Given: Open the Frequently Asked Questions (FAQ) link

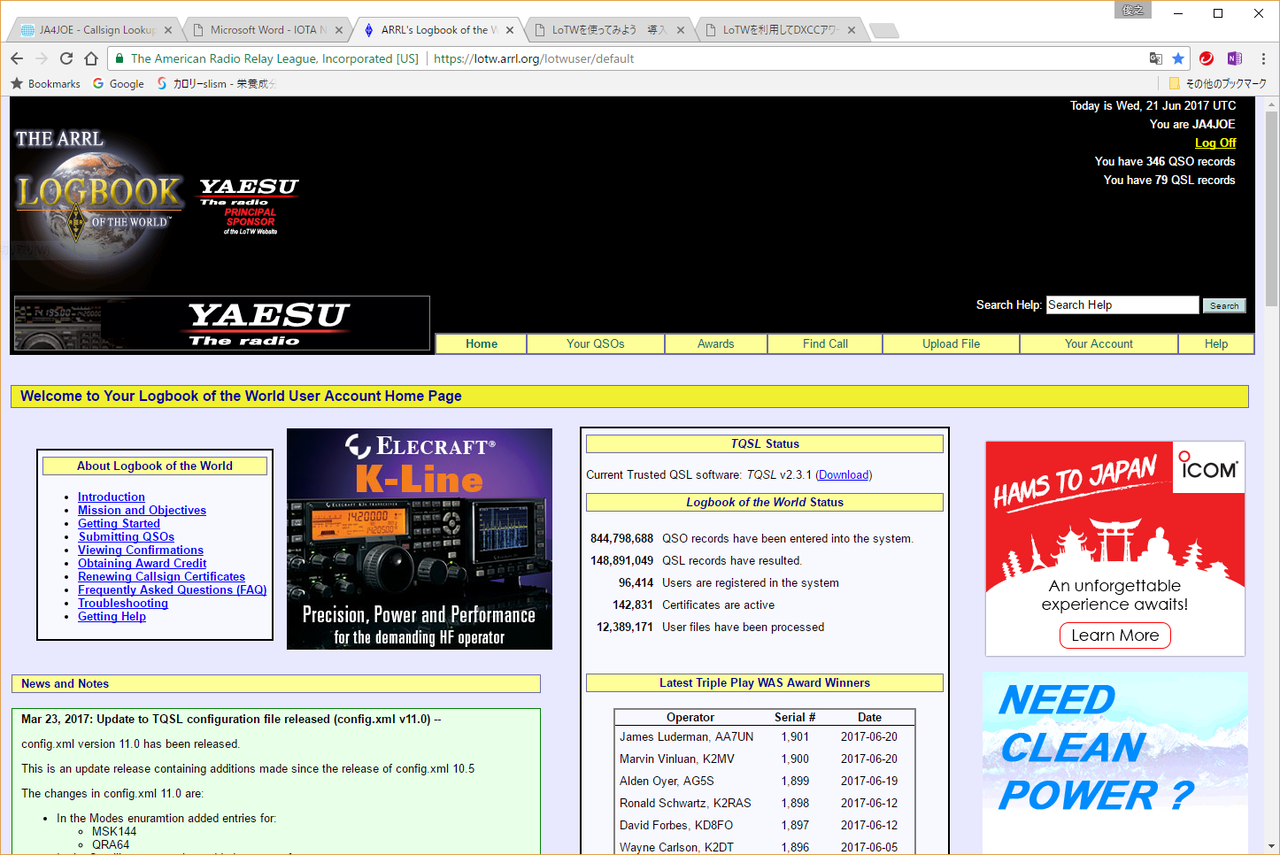Looking at the screenshot, I should (172, 590).
